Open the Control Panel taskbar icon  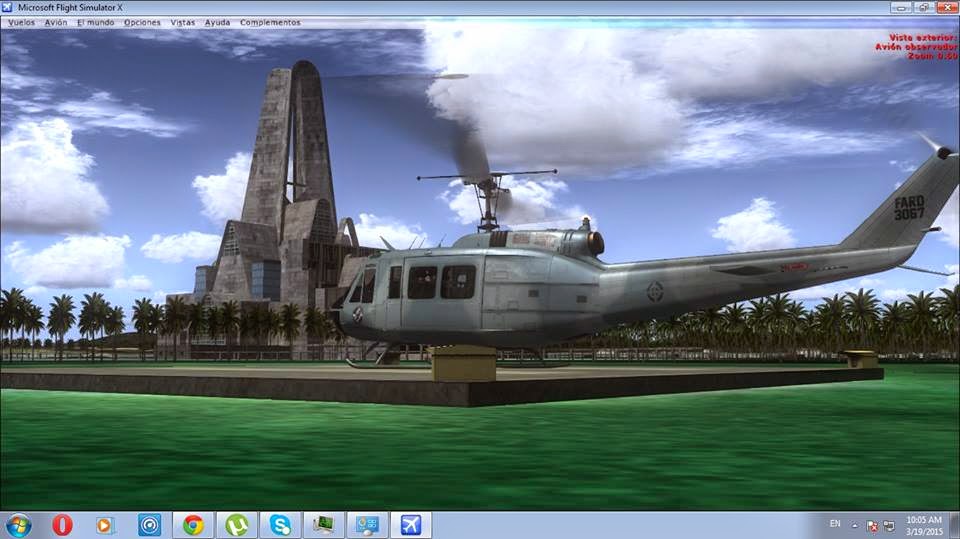(x=367, y=525)
